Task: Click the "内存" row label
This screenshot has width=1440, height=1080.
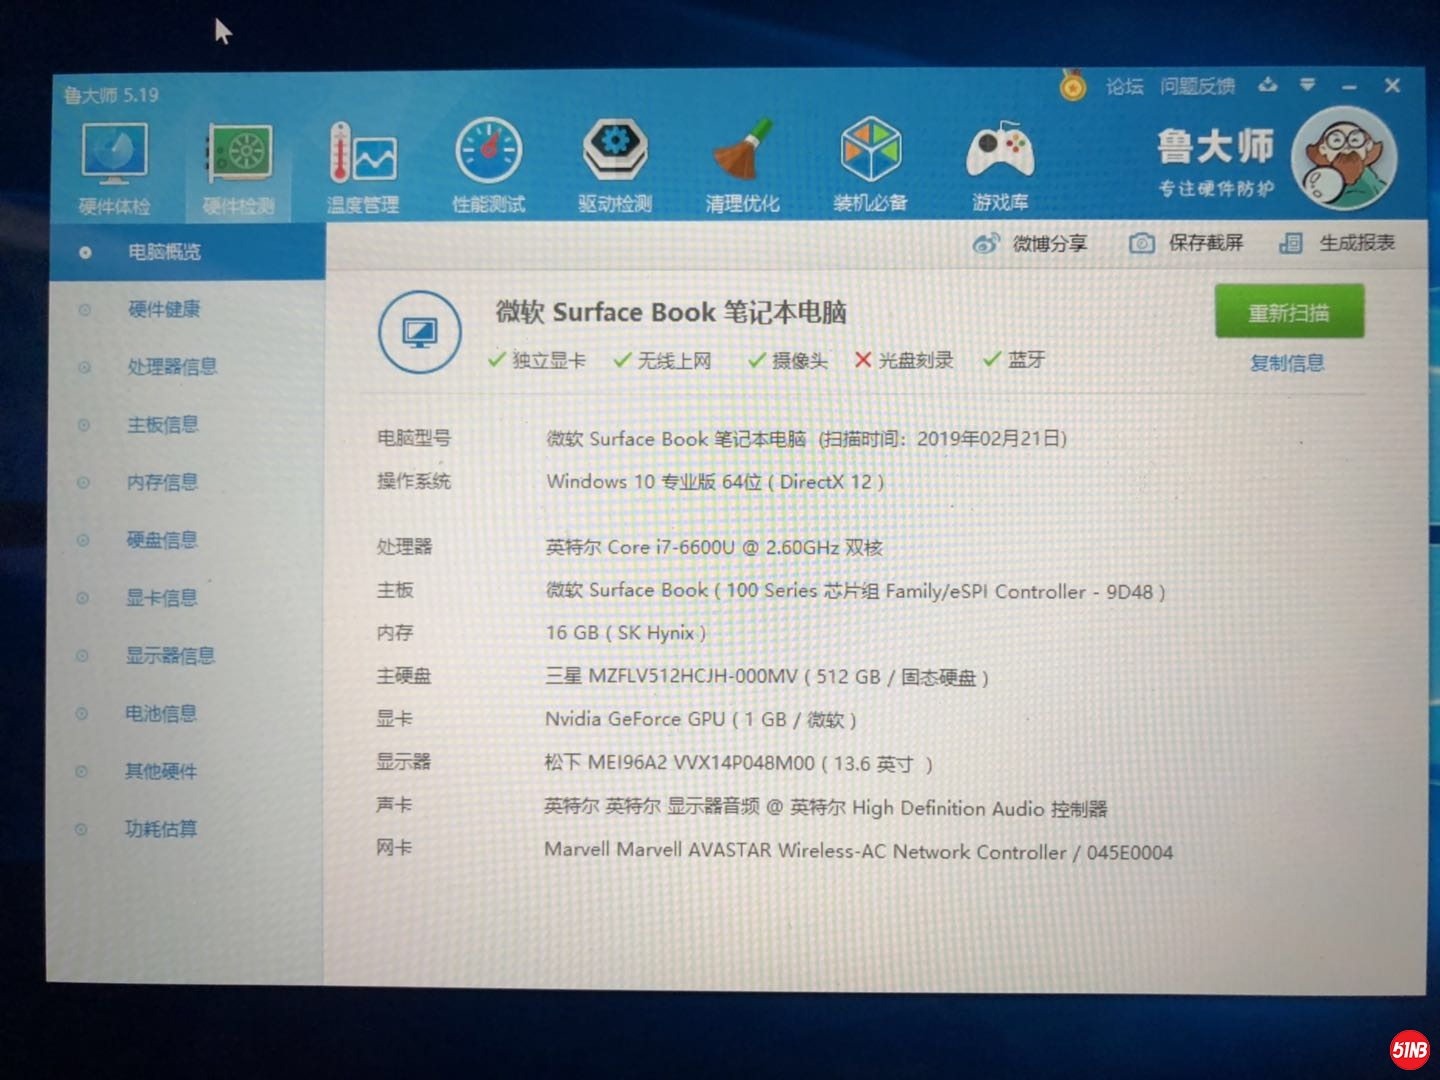Action: click(395, 633)
